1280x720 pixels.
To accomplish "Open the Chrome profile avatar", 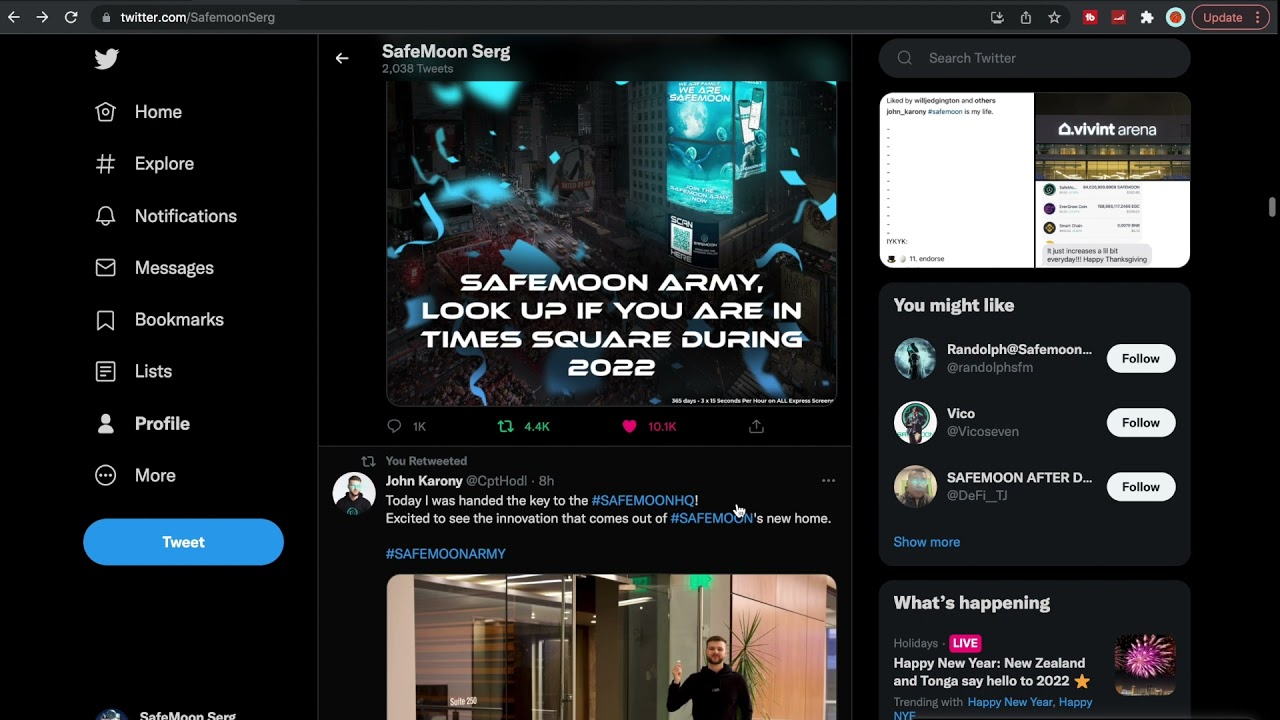I will 1176,17.
